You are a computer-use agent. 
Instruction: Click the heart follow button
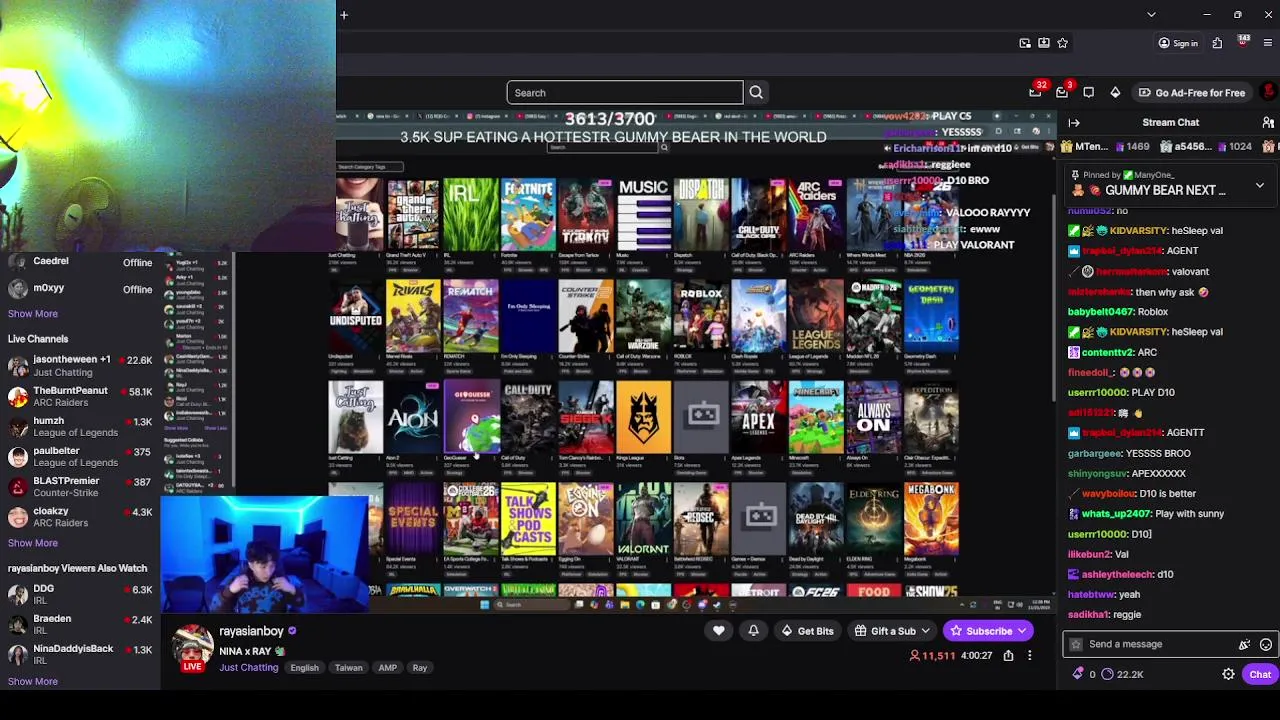718,631
